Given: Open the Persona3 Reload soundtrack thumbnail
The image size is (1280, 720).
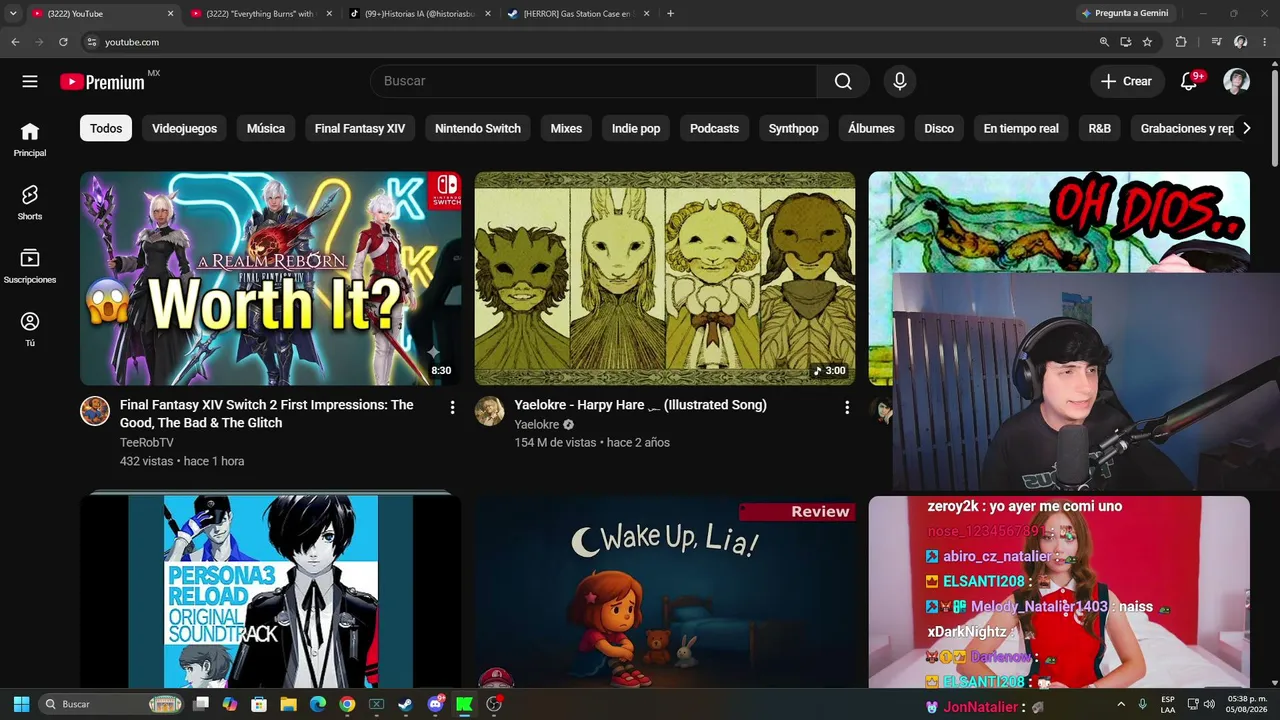Looking at the screenshot, I should pos(271,592).
